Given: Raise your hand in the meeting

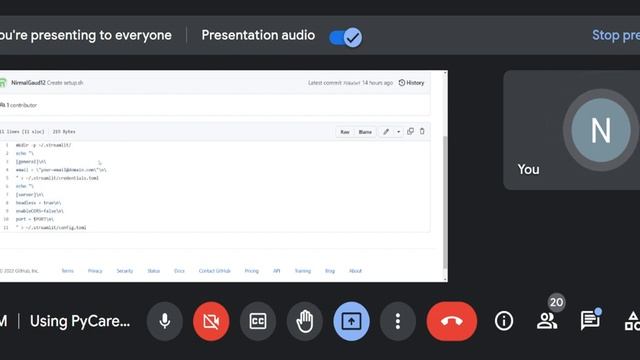Looking at the screenshot, I should click(304, 321).
